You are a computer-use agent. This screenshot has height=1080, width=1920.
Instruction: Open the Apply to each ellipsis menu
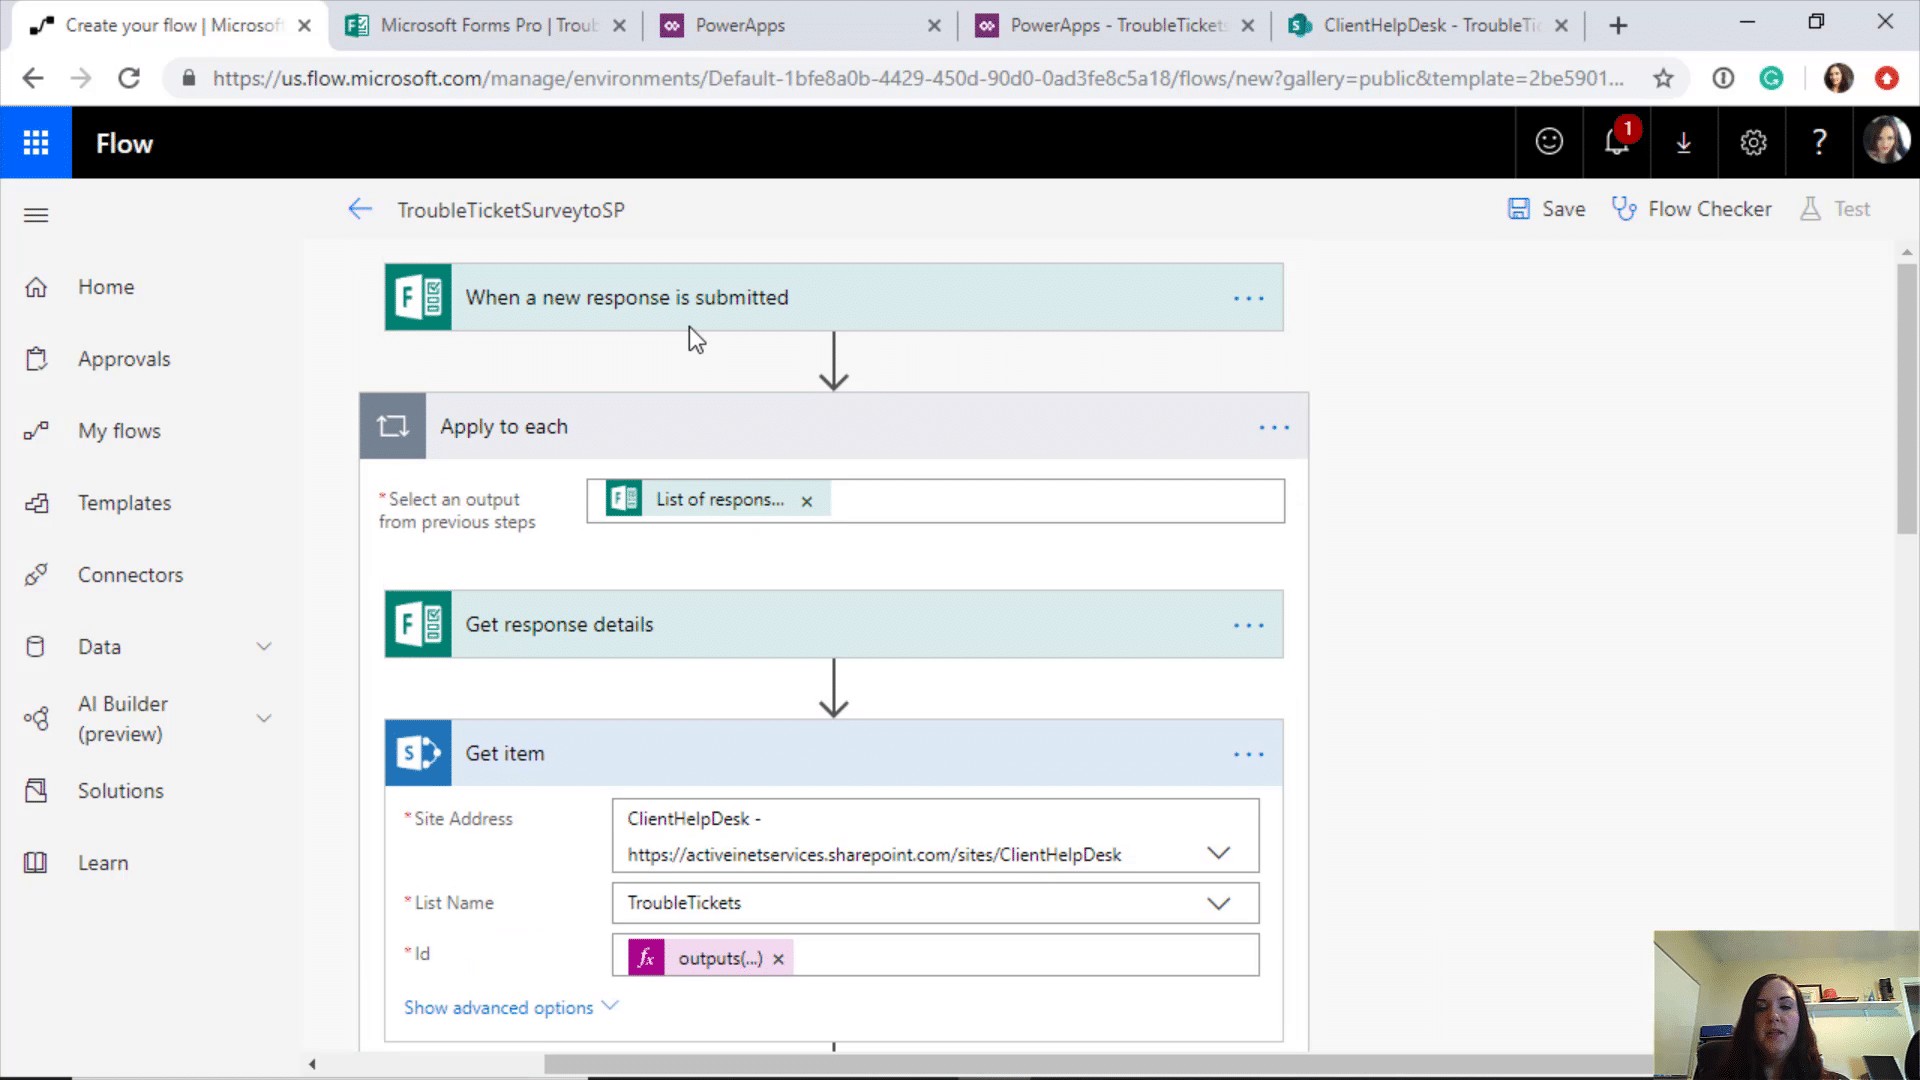click(x=1274, y=427)
